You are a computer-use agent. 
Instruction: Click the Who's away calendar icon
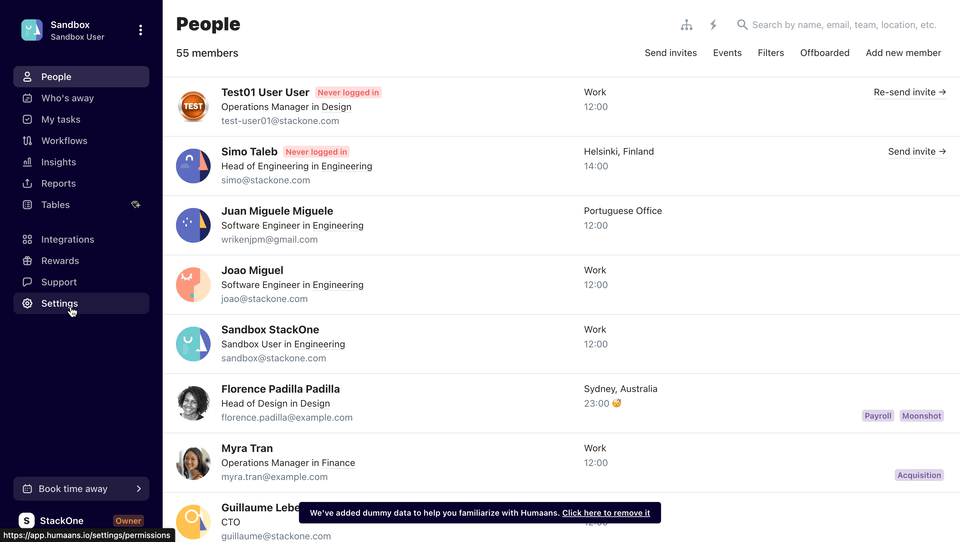point(27,98)
